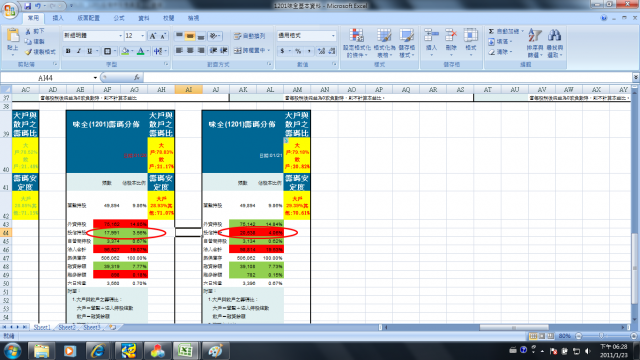
Task: Decrease decimal places
Action: (x=331, y=51)
